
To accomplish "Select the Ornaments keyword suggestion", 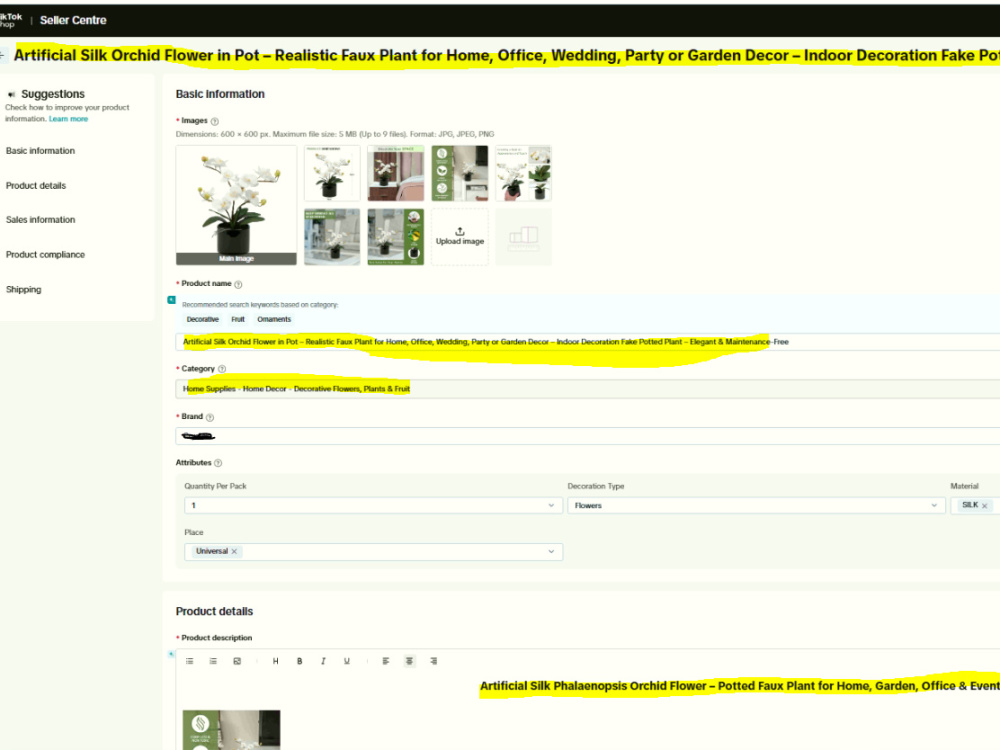I will [x=274, y=320].
